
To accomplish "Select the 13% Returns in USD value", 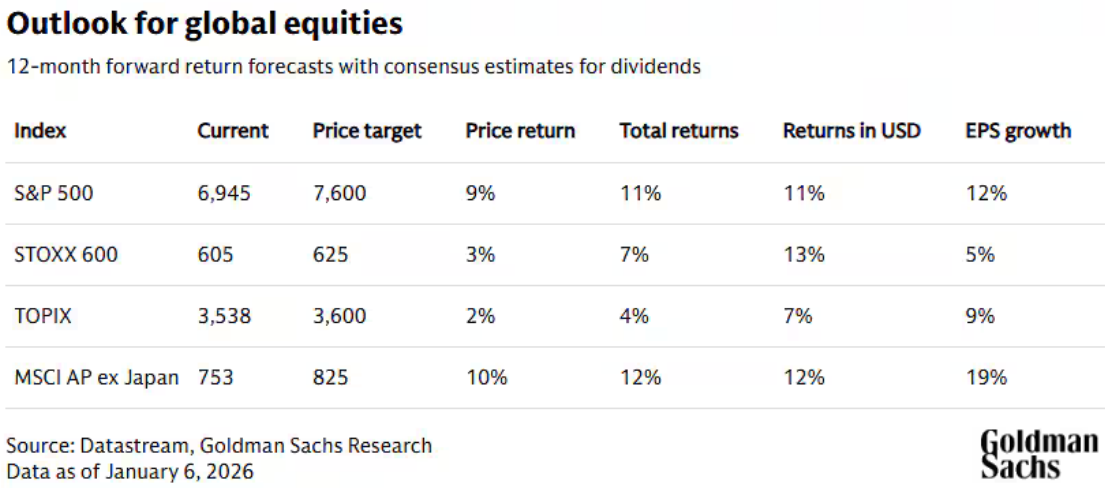I will (x=803, y=255).
